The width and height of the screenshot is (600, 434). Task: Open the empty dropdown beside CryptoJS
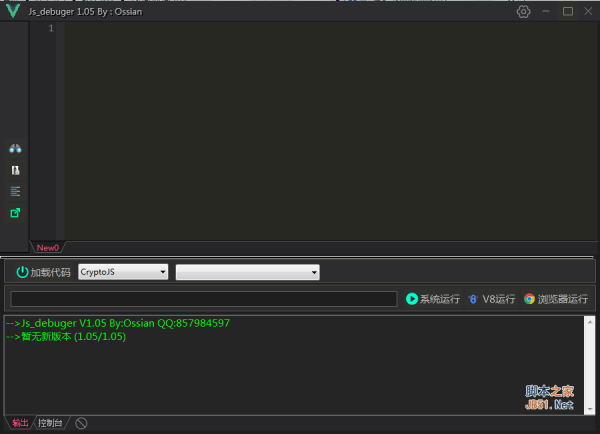(x=248, y=272)
